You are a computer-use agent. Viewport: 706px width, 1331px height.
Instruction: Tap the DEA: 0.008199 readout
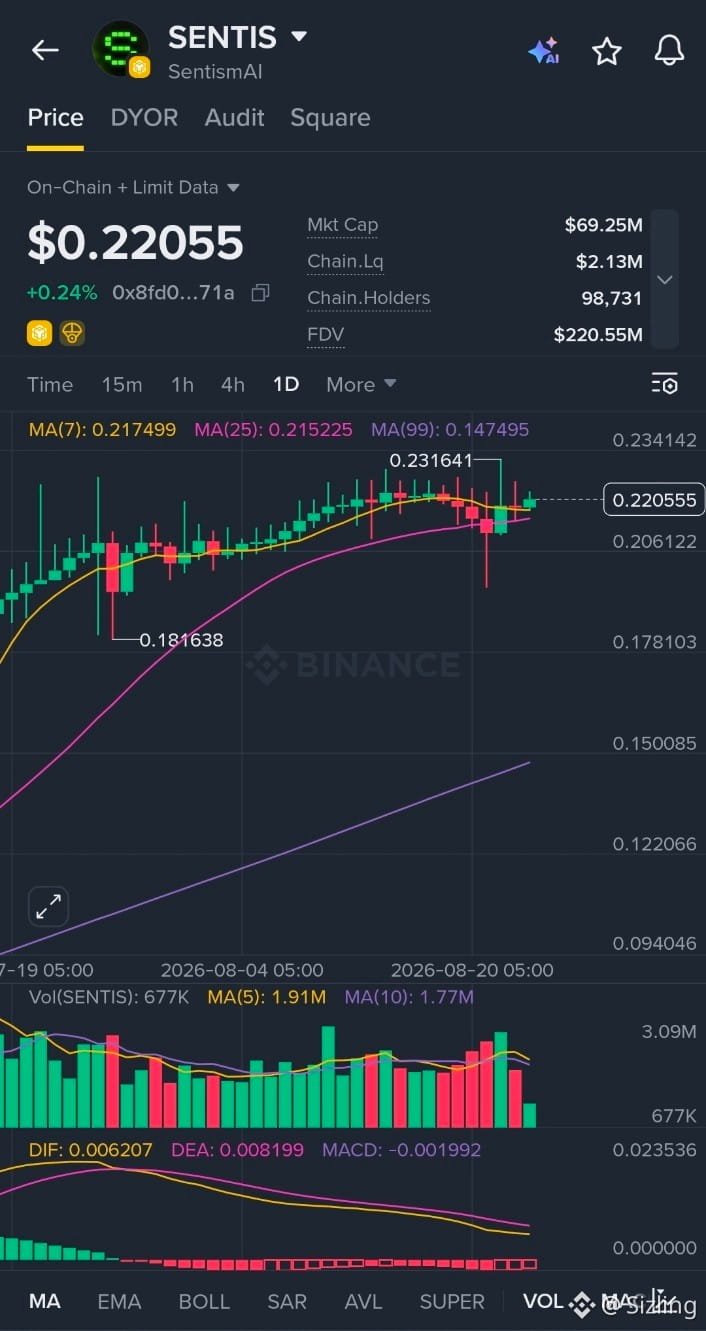pyautogui.click(x=237, y=1150)
